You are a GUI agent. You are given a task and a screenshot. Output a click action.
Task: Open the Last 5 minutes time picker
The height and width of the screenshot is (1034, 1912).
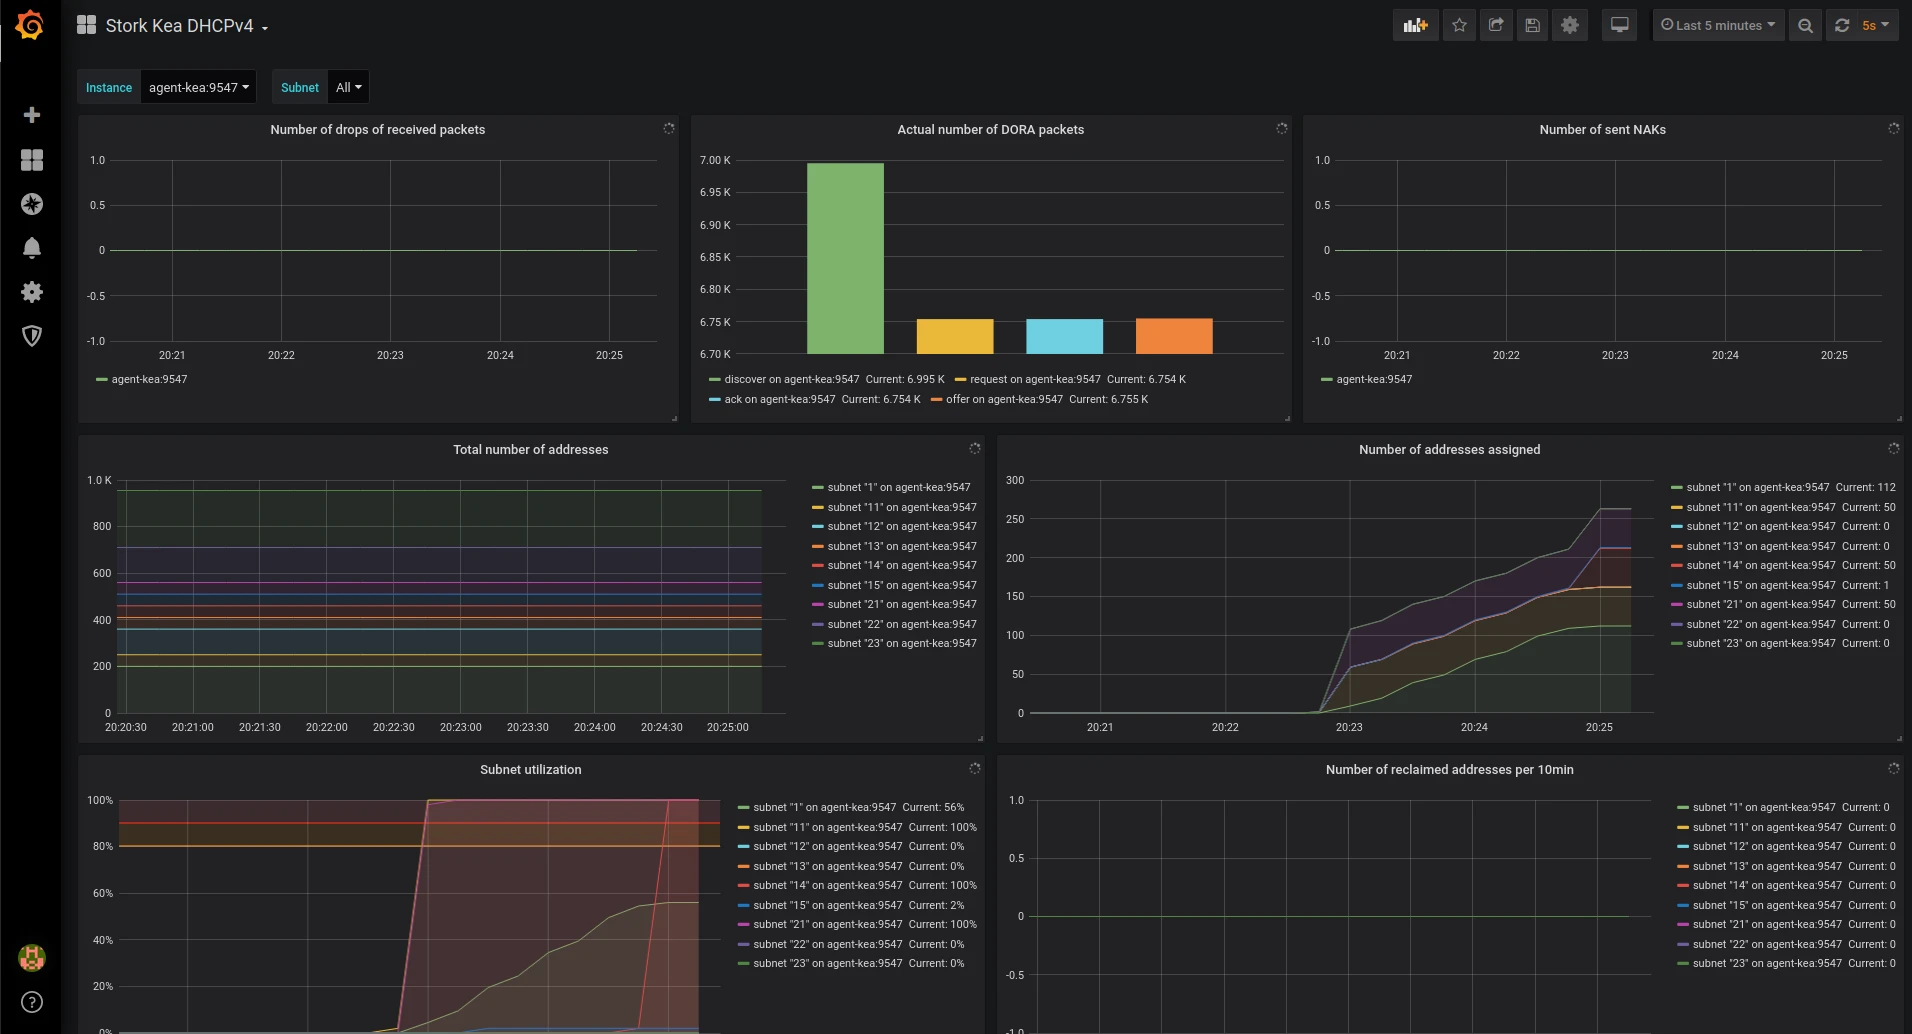pyautogui.click(x=1718, y=26)
